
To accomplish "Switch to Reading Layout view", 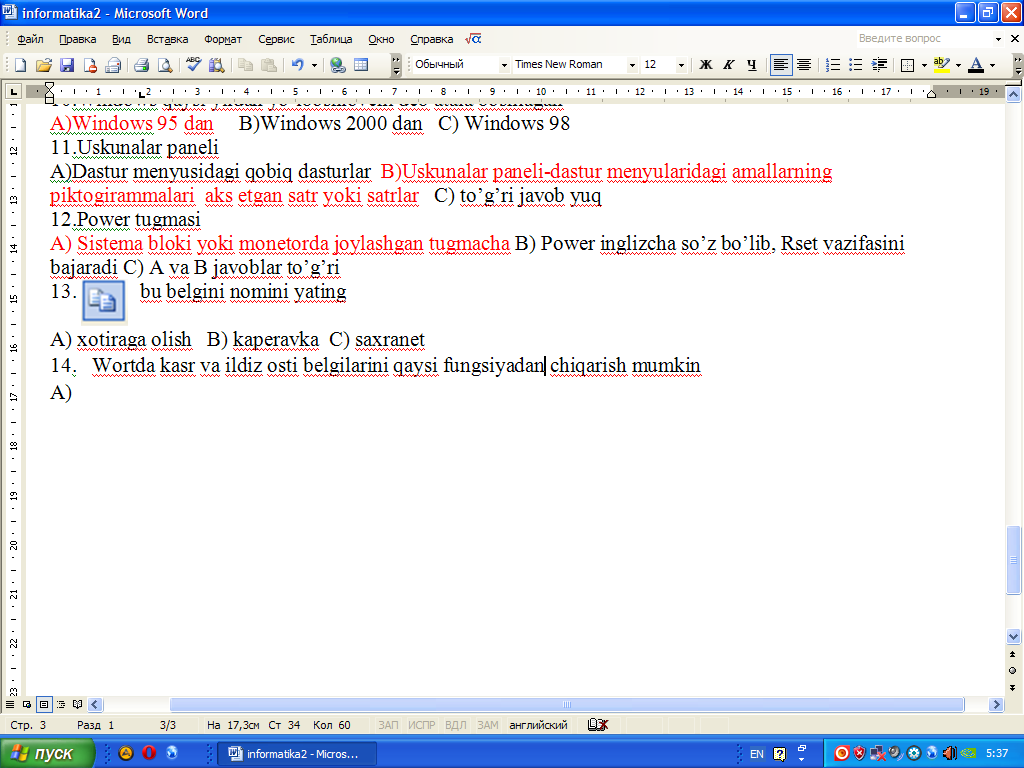I will click(78, 705).
